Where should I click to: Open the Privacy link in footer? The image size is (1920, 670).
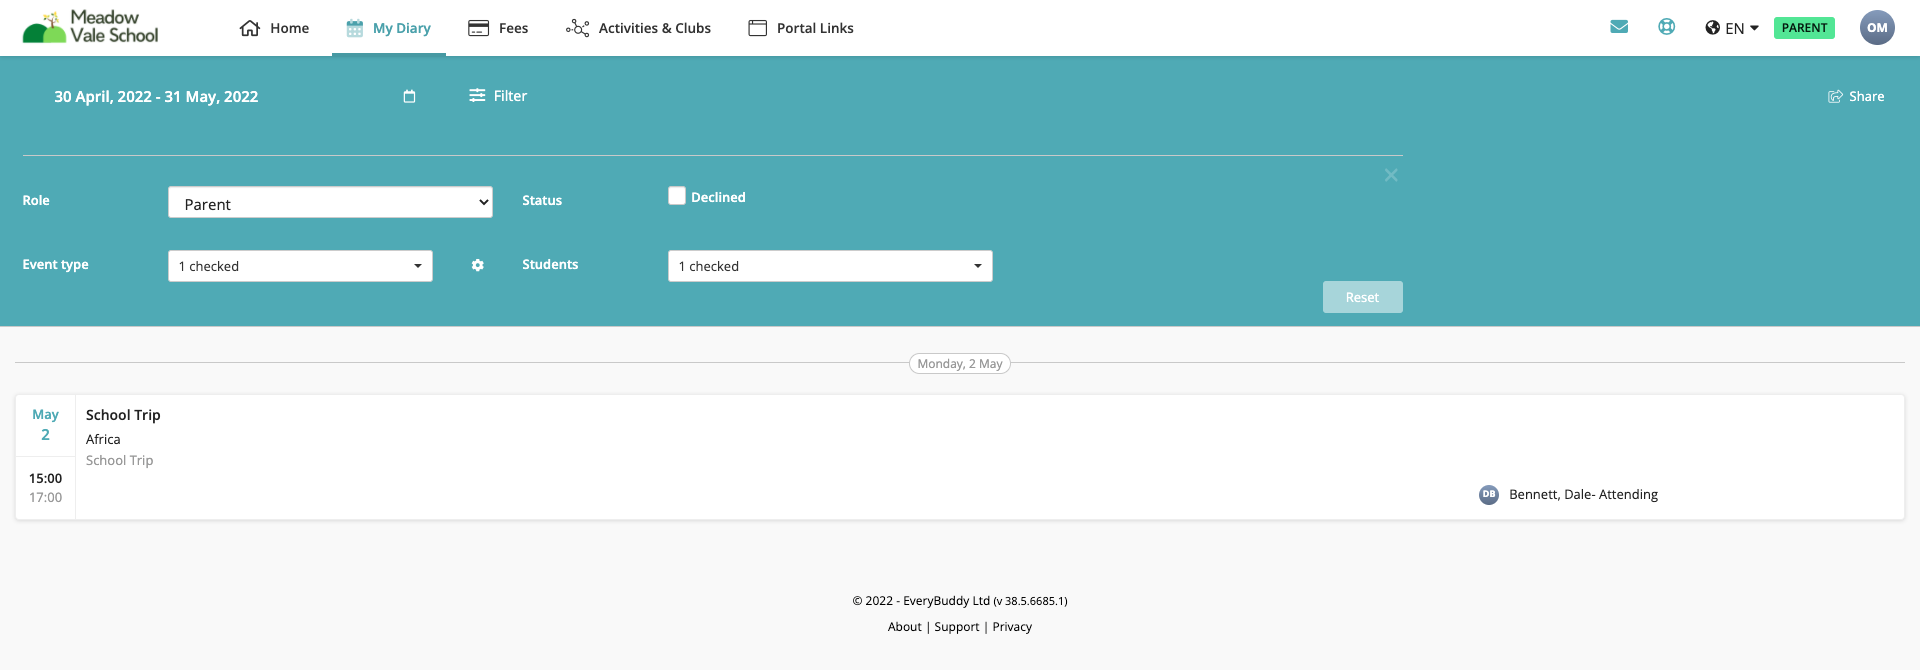(1012, 627)
